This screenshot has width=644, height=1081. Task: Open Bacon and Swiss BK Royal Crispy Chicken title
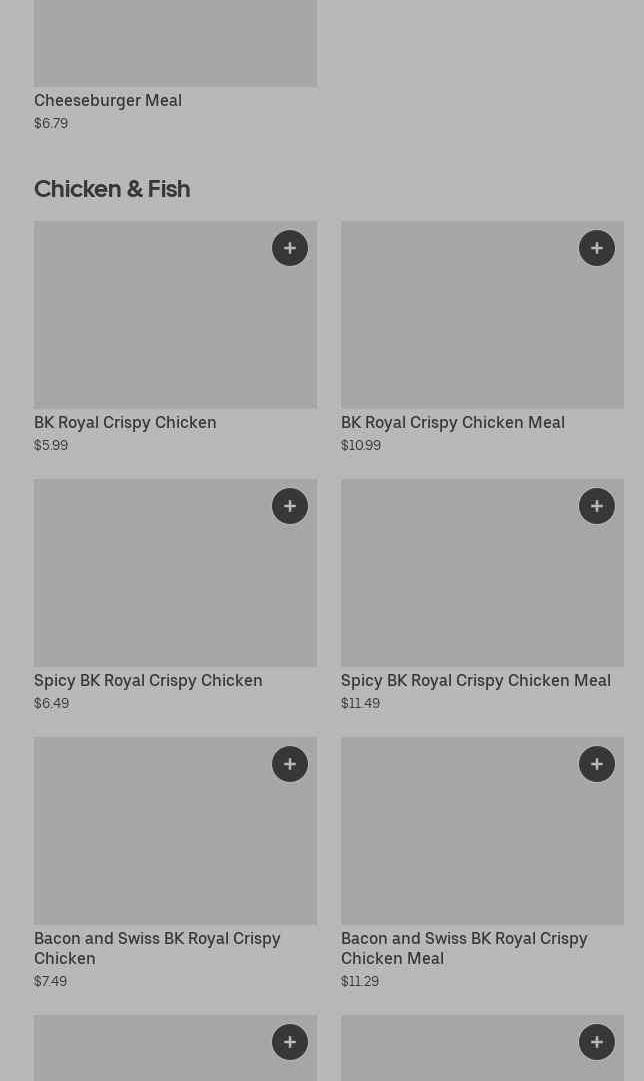coord(157,948)
